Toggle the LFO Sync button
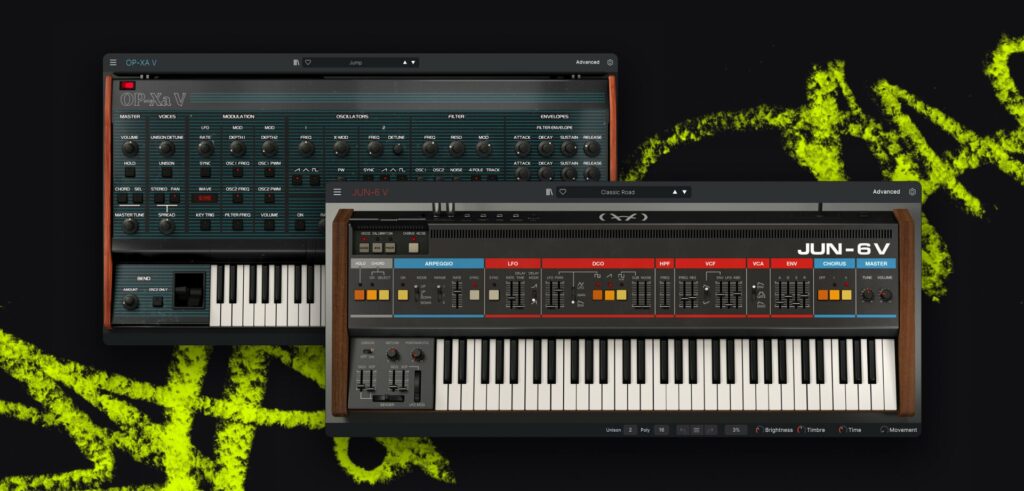Screen dimensions: 1024x491 tap(494, 294)
